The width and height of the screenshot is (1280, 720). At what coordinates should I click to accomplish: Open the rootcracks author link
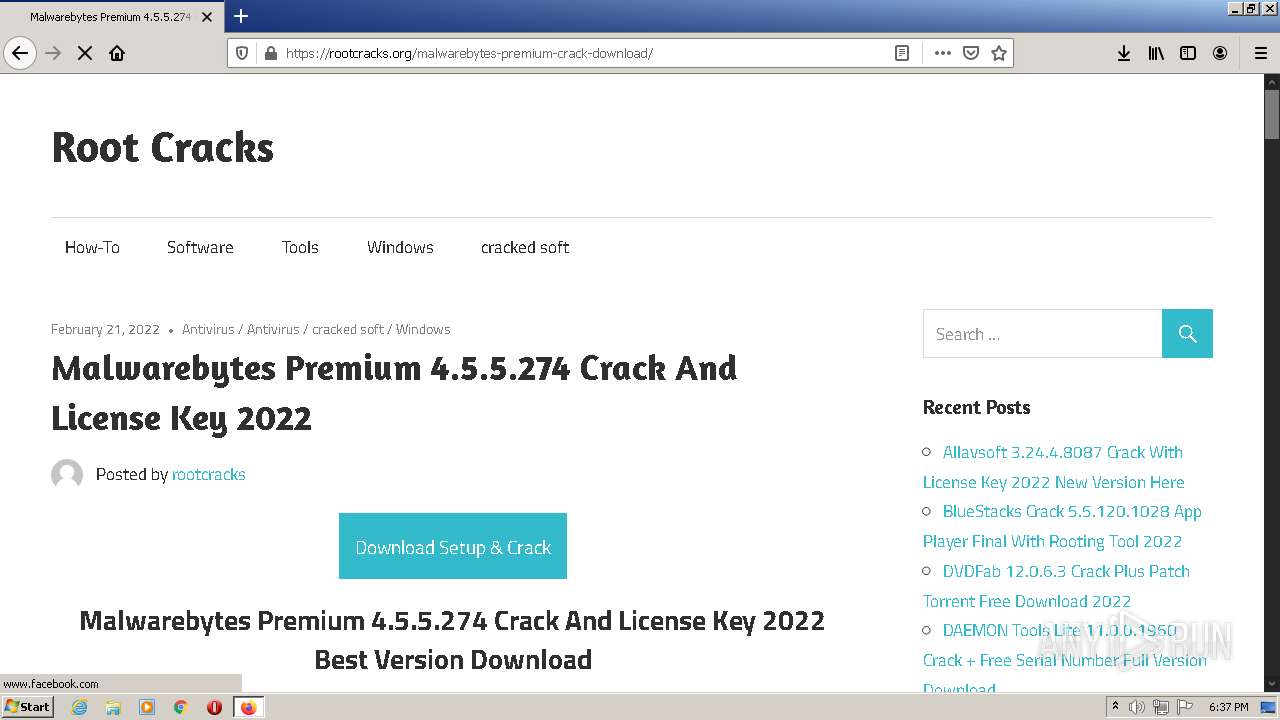pos(208,474)
